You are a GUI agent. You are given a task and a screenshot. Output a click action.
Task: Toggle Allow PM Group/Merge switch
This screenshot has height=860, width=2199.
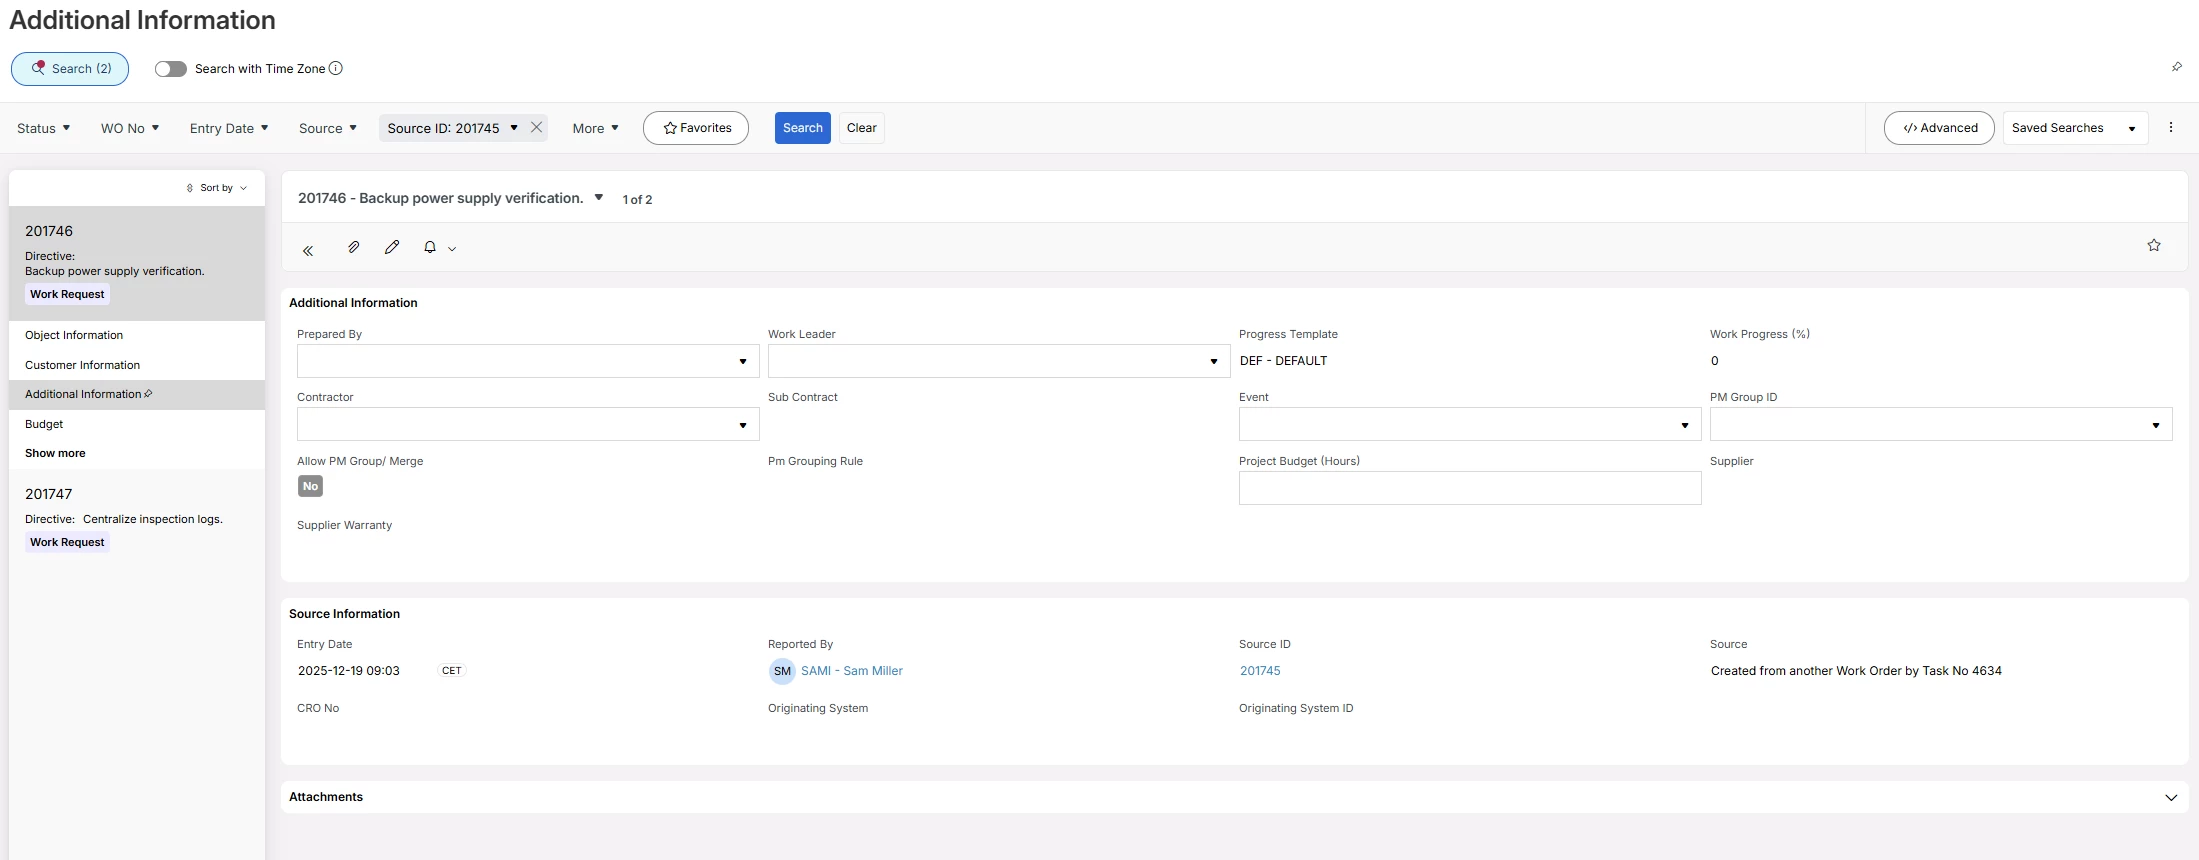[x=310, y=486]
